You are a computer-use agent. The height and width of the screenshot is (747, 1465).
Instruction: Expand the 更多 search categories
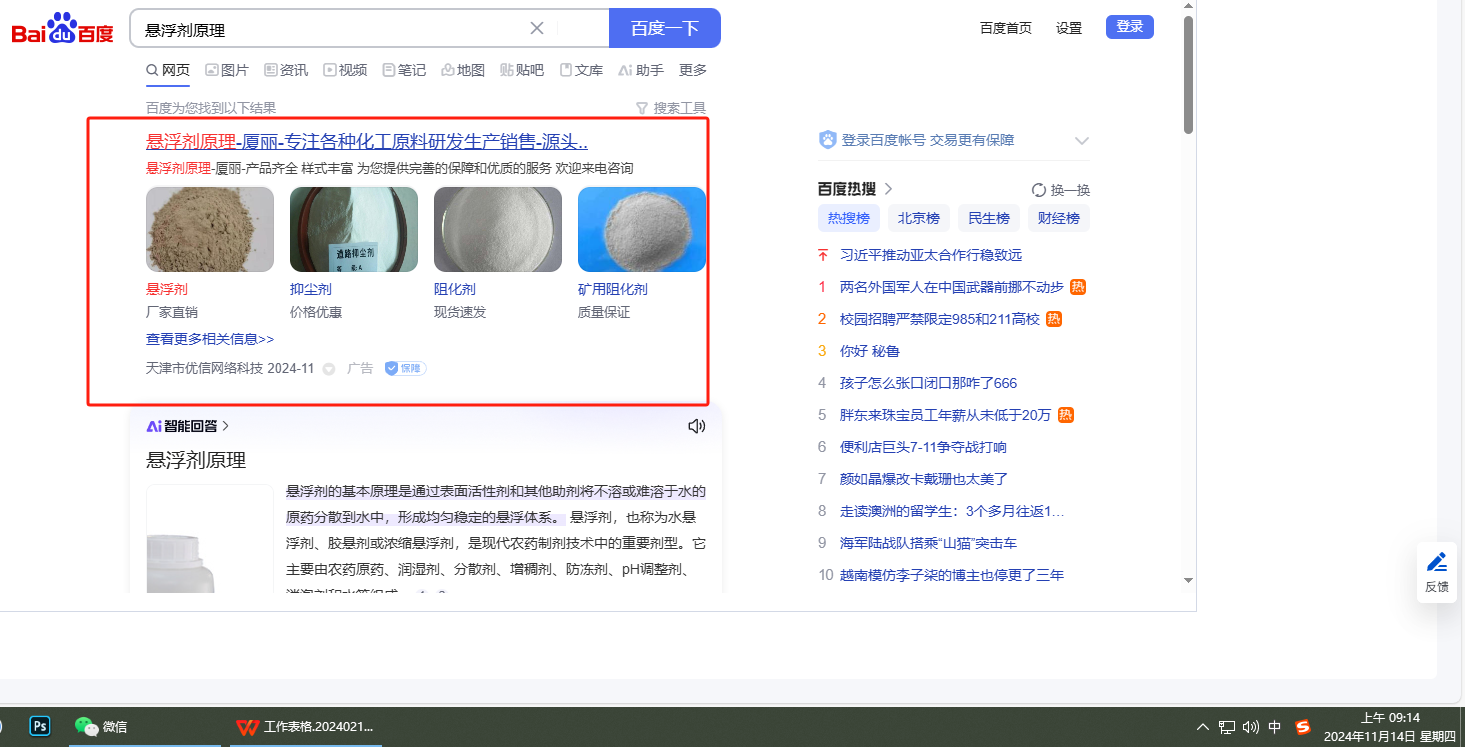[693, 70]
